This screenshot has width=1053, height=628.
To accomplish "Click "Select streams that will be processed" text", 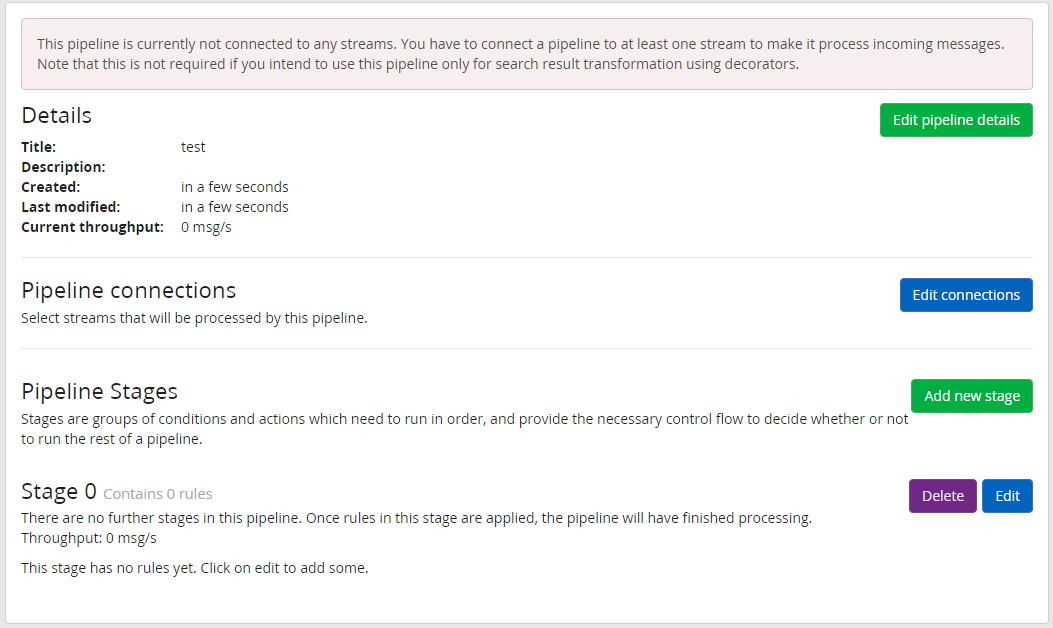I will coord(195,319).
